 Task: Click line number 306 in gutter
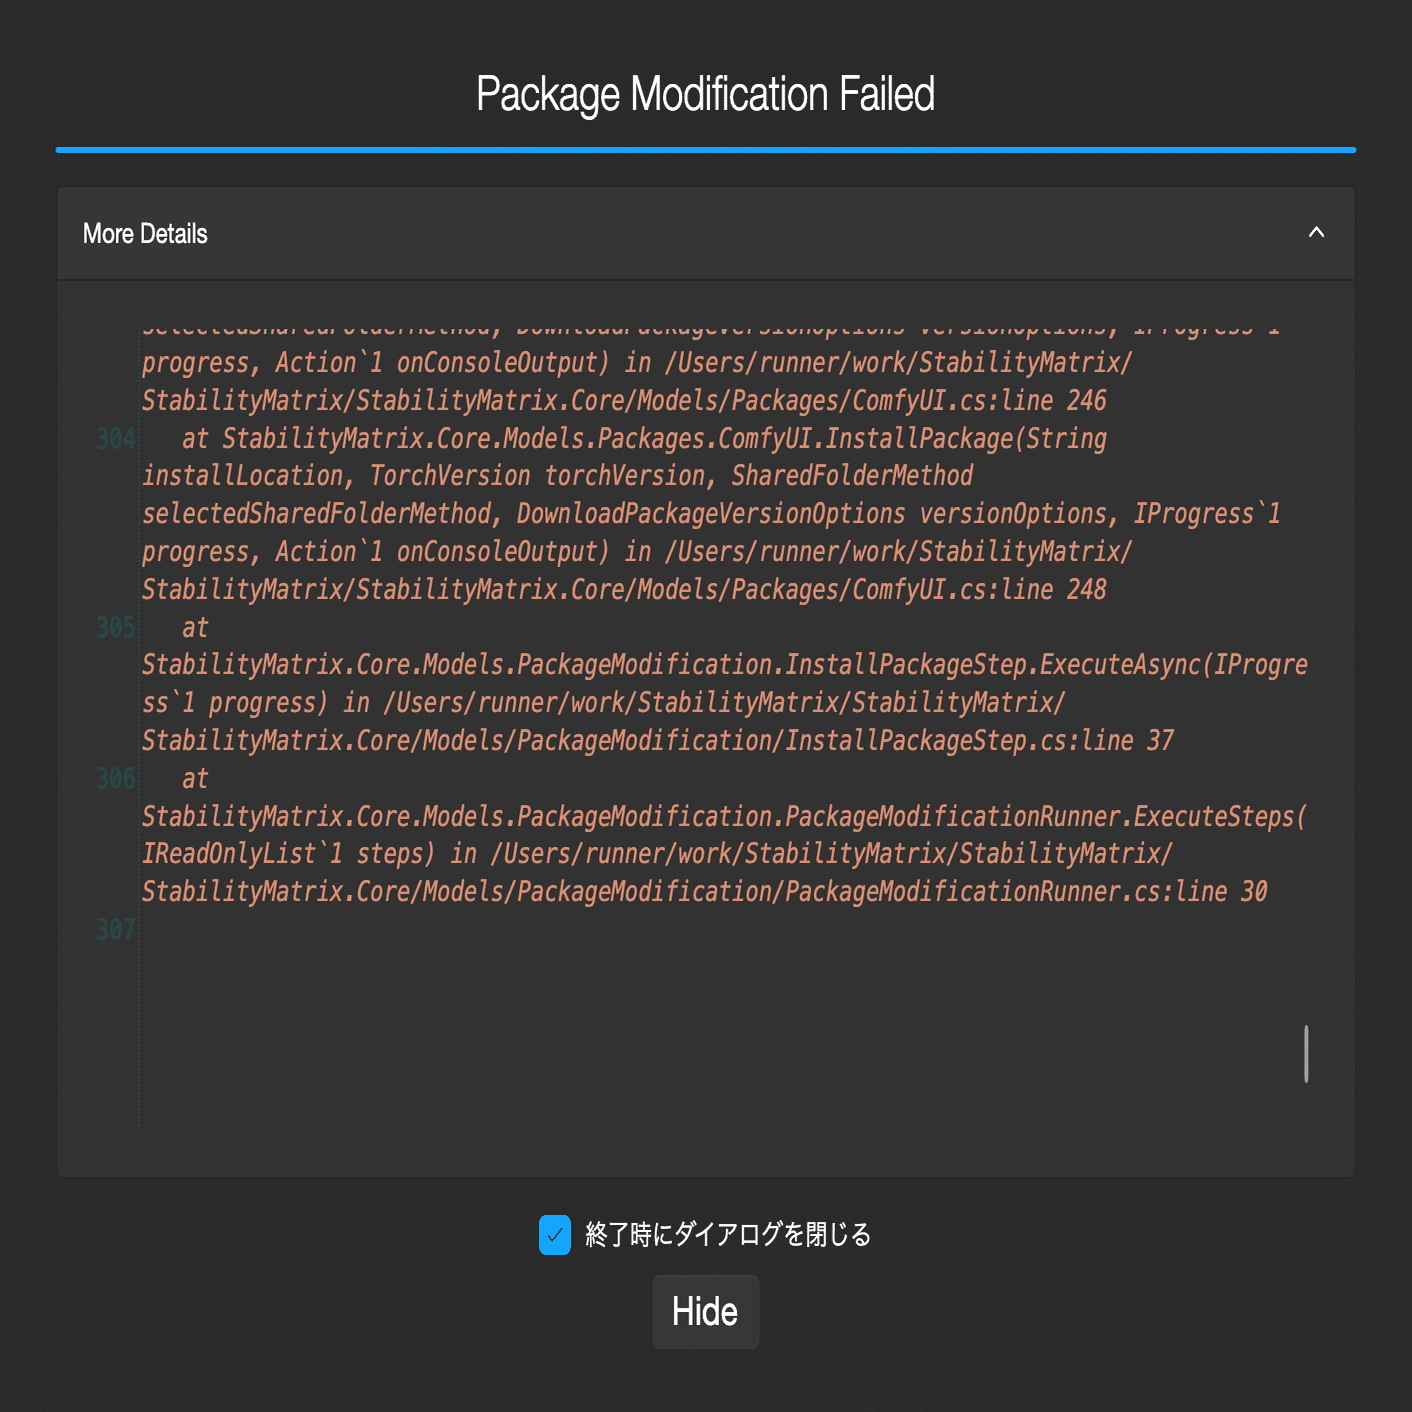tap(116, 779)
